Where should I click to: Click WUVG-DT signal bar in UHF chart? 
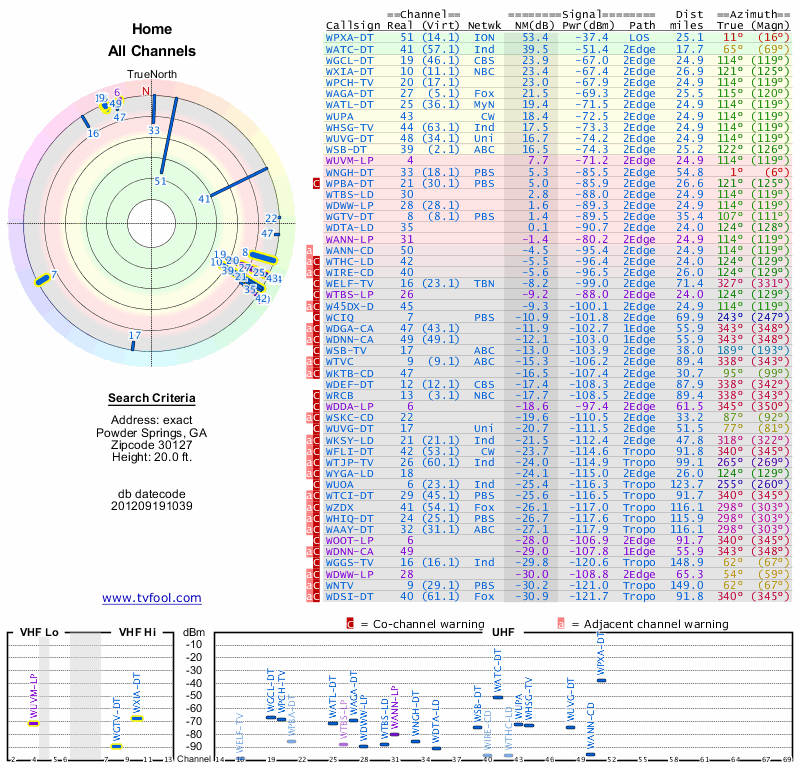570,727
